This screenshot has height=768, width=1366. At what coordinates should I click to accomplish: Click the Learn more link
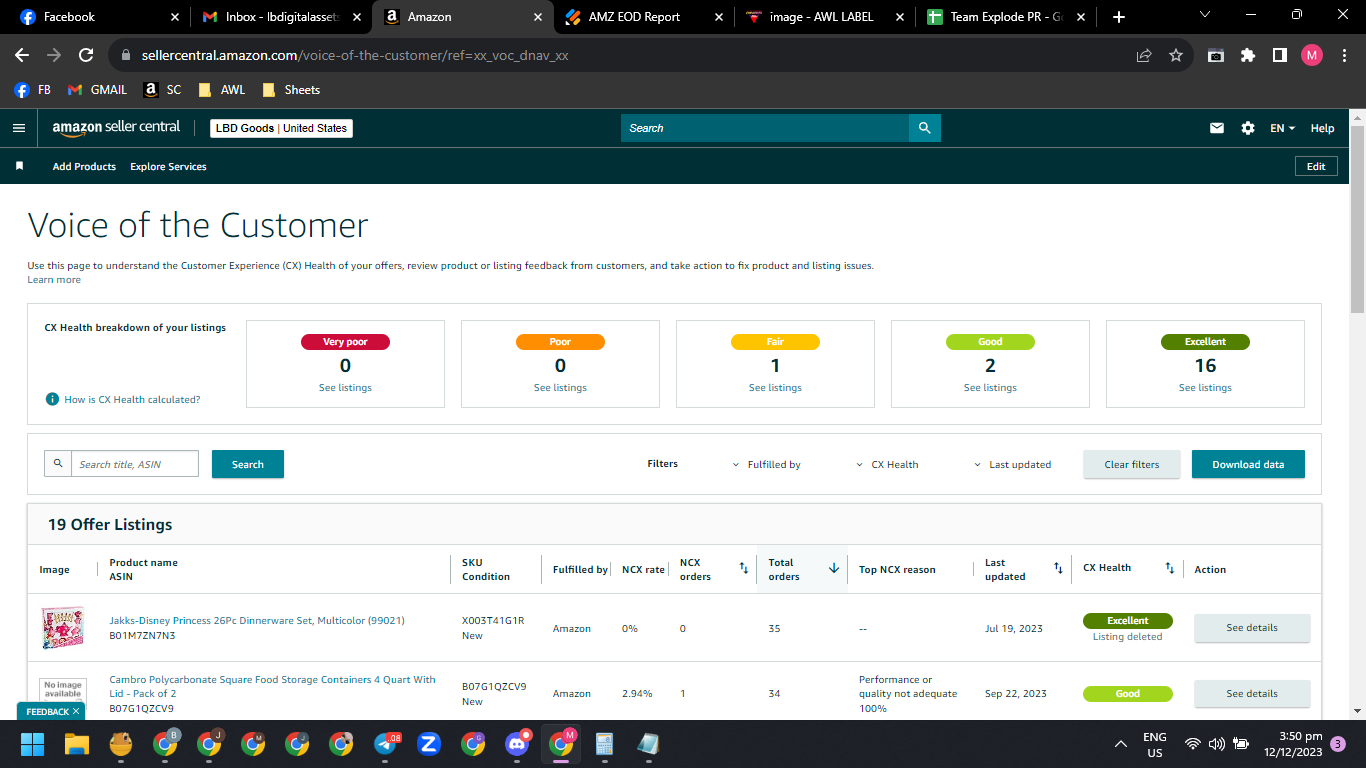point(54,280)
